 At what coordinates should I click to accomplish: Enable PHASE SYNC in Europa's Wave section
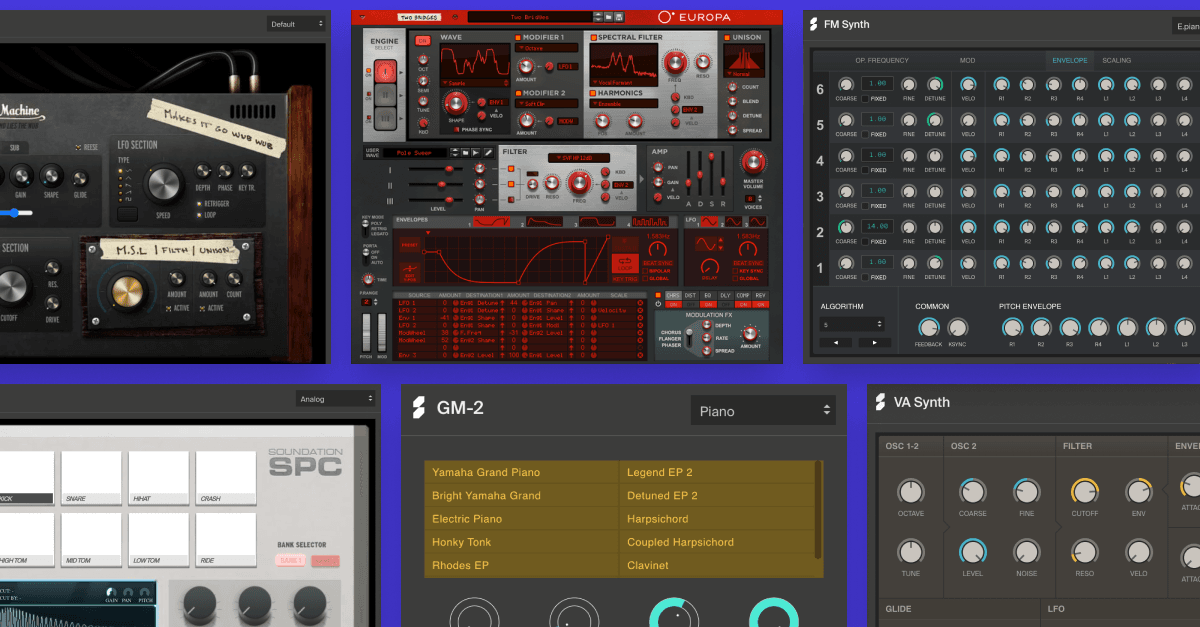(x=455, y=129)
